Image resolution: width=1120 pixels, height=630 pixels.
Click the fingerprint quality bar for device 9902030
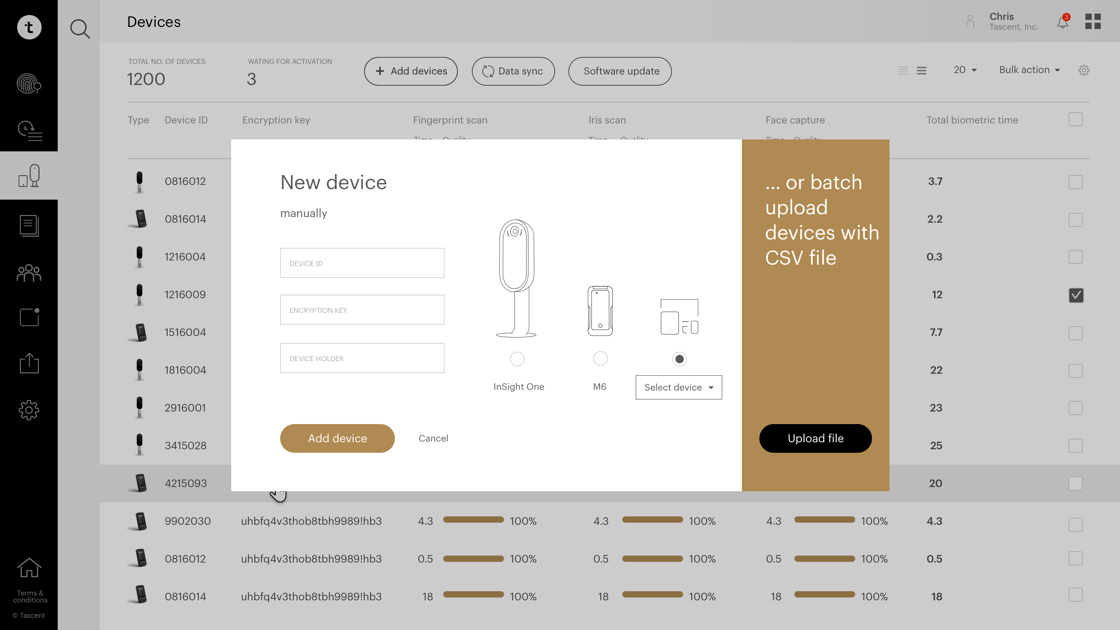click(473, 520)
